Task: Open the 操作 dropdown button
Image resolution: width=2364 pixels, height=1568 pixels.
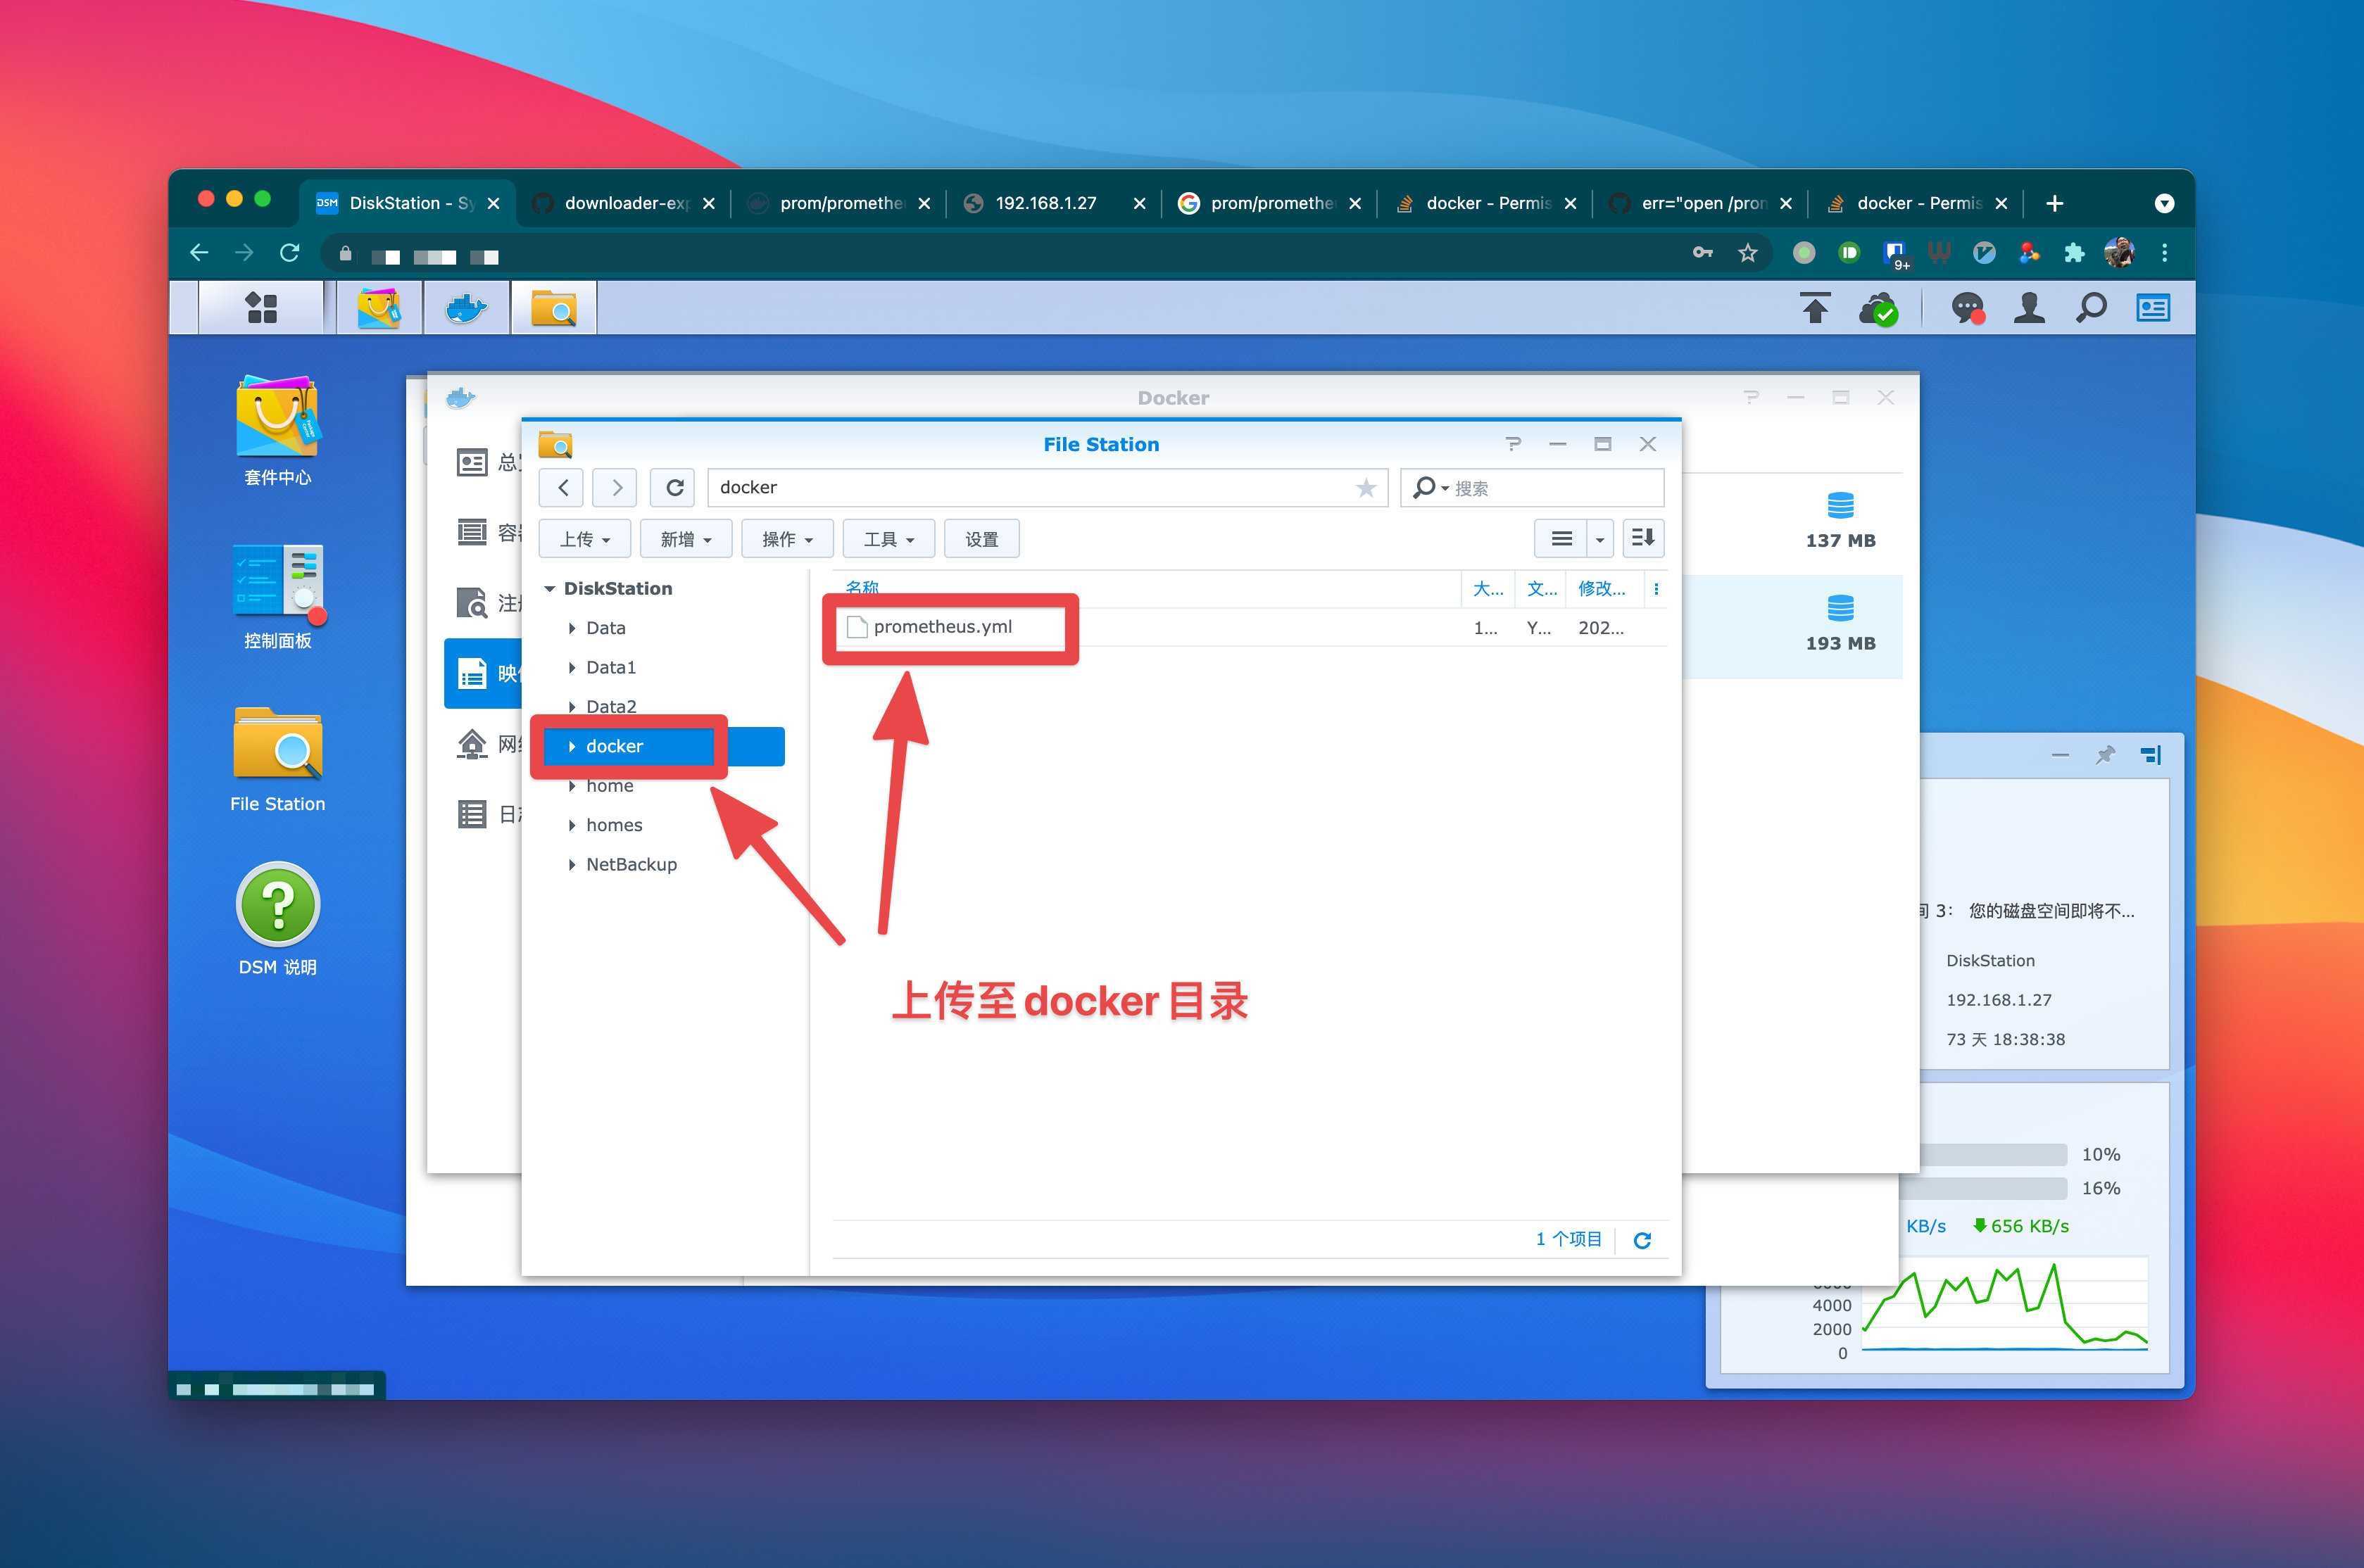Action: pyautogui.click(x=787, y=539)
